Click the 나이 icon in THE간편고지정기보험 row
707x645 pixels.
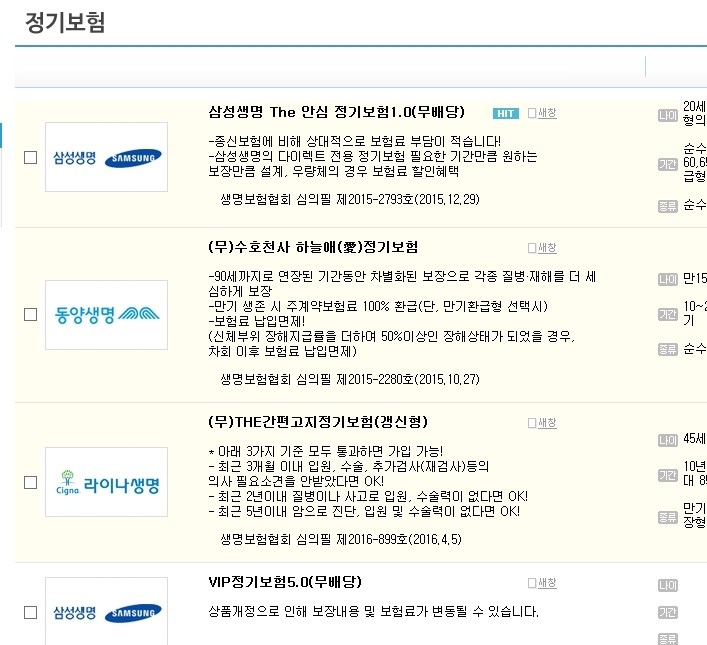point(667,440)
